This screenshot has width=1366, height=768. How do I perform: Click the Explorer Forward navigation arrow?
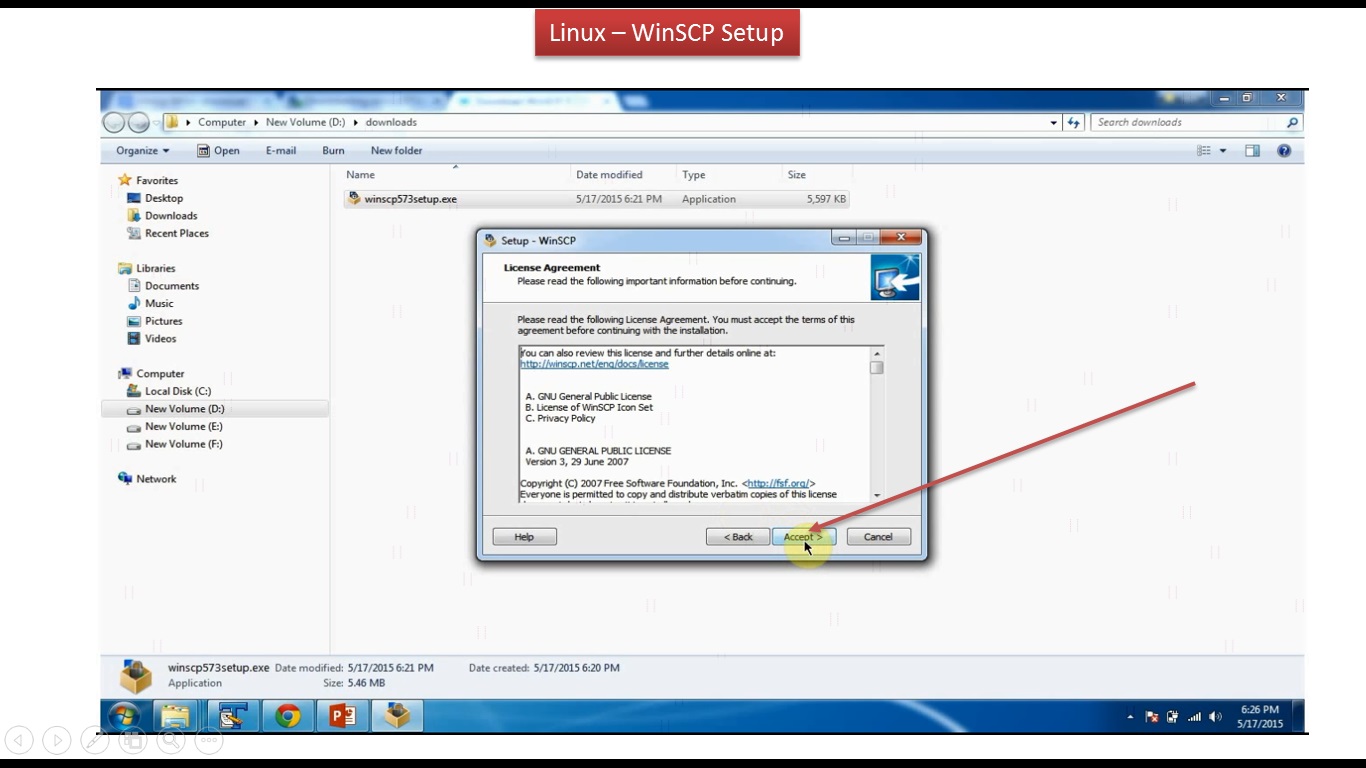coord(139,123)
